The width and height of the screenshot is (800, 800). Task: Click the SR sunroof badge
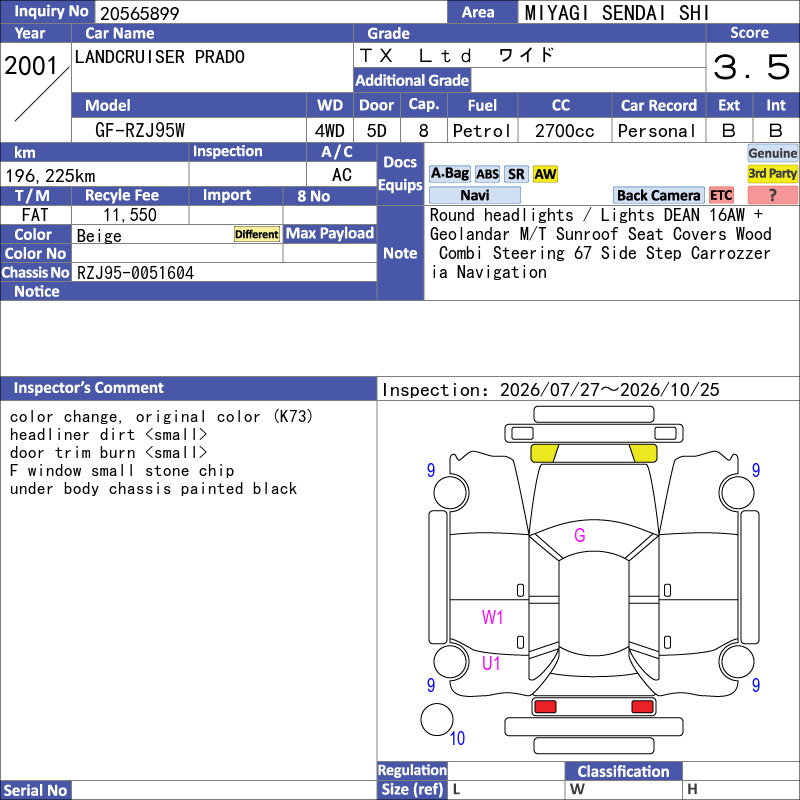pyautogui.click(x=516, y=174)
